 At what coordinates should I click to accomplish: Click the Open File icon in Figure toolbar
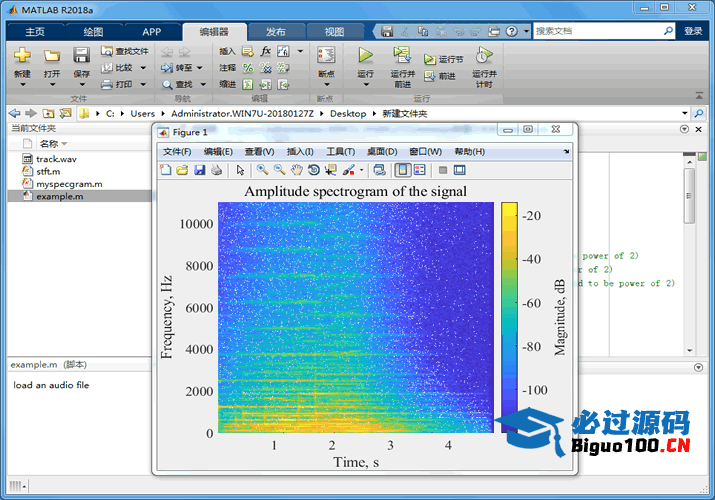point(182,170)
